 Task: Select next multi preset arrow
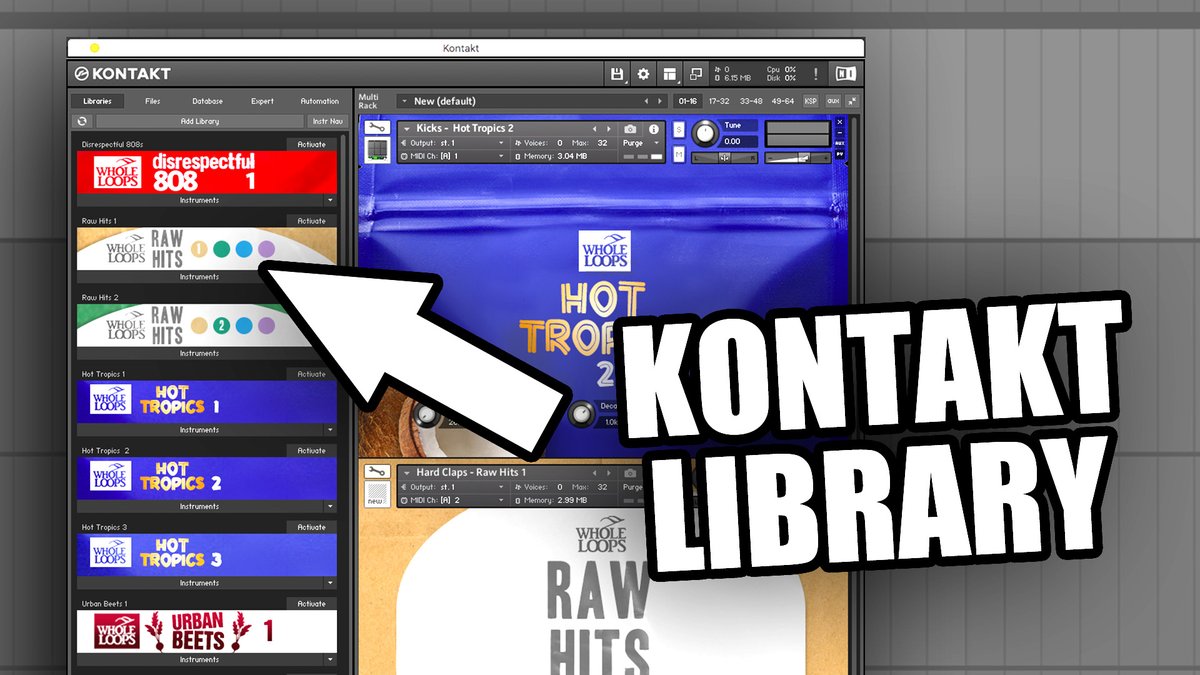click(x=659, y=101)
